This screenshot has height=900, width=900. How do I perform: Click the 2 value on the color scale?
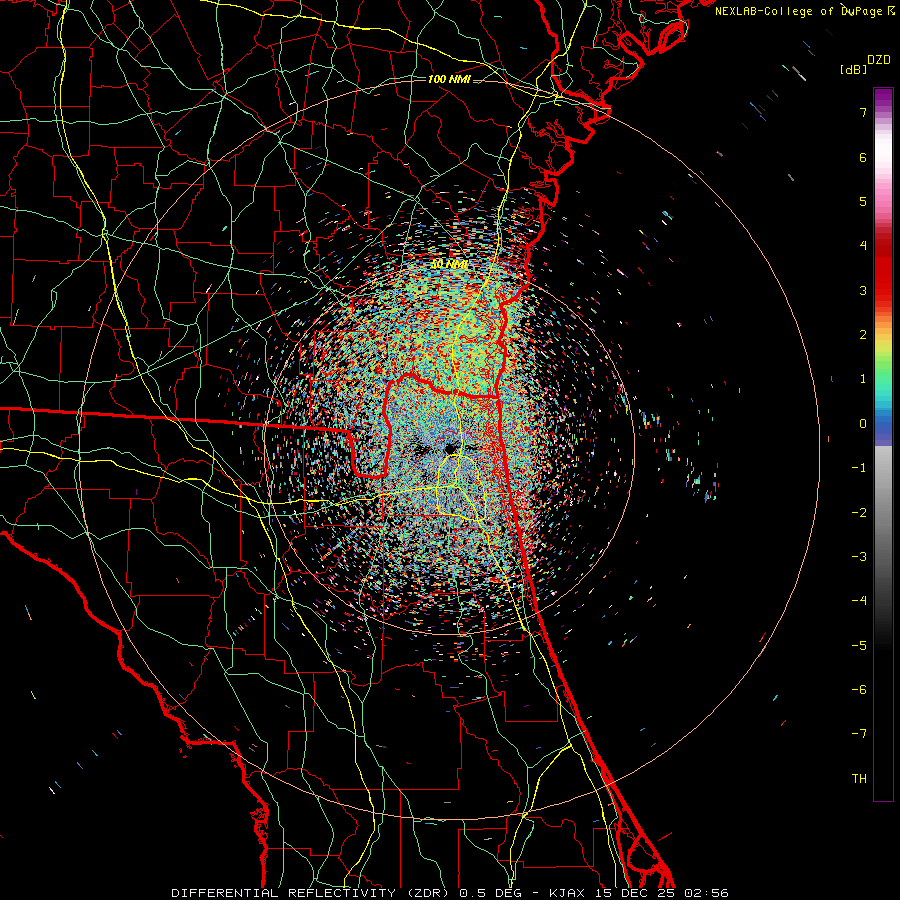863,335
